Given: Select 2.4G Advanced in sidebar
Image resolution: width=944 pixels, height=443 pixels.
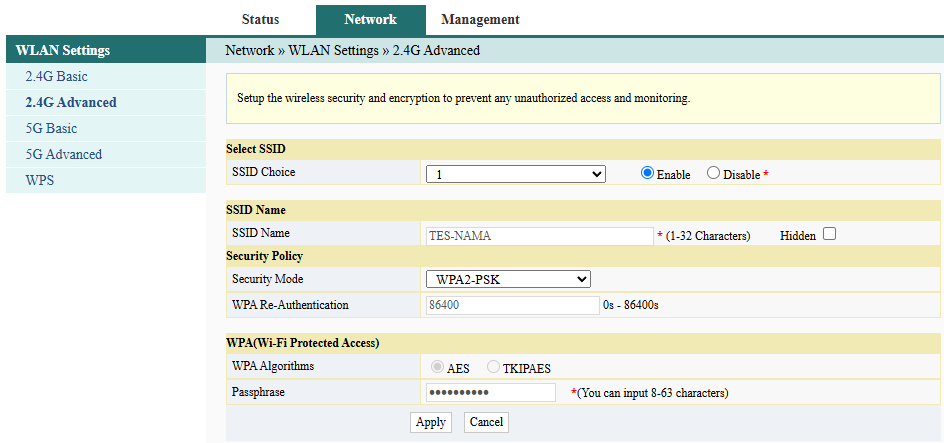Looking at the screenshot, I should 71,103.
